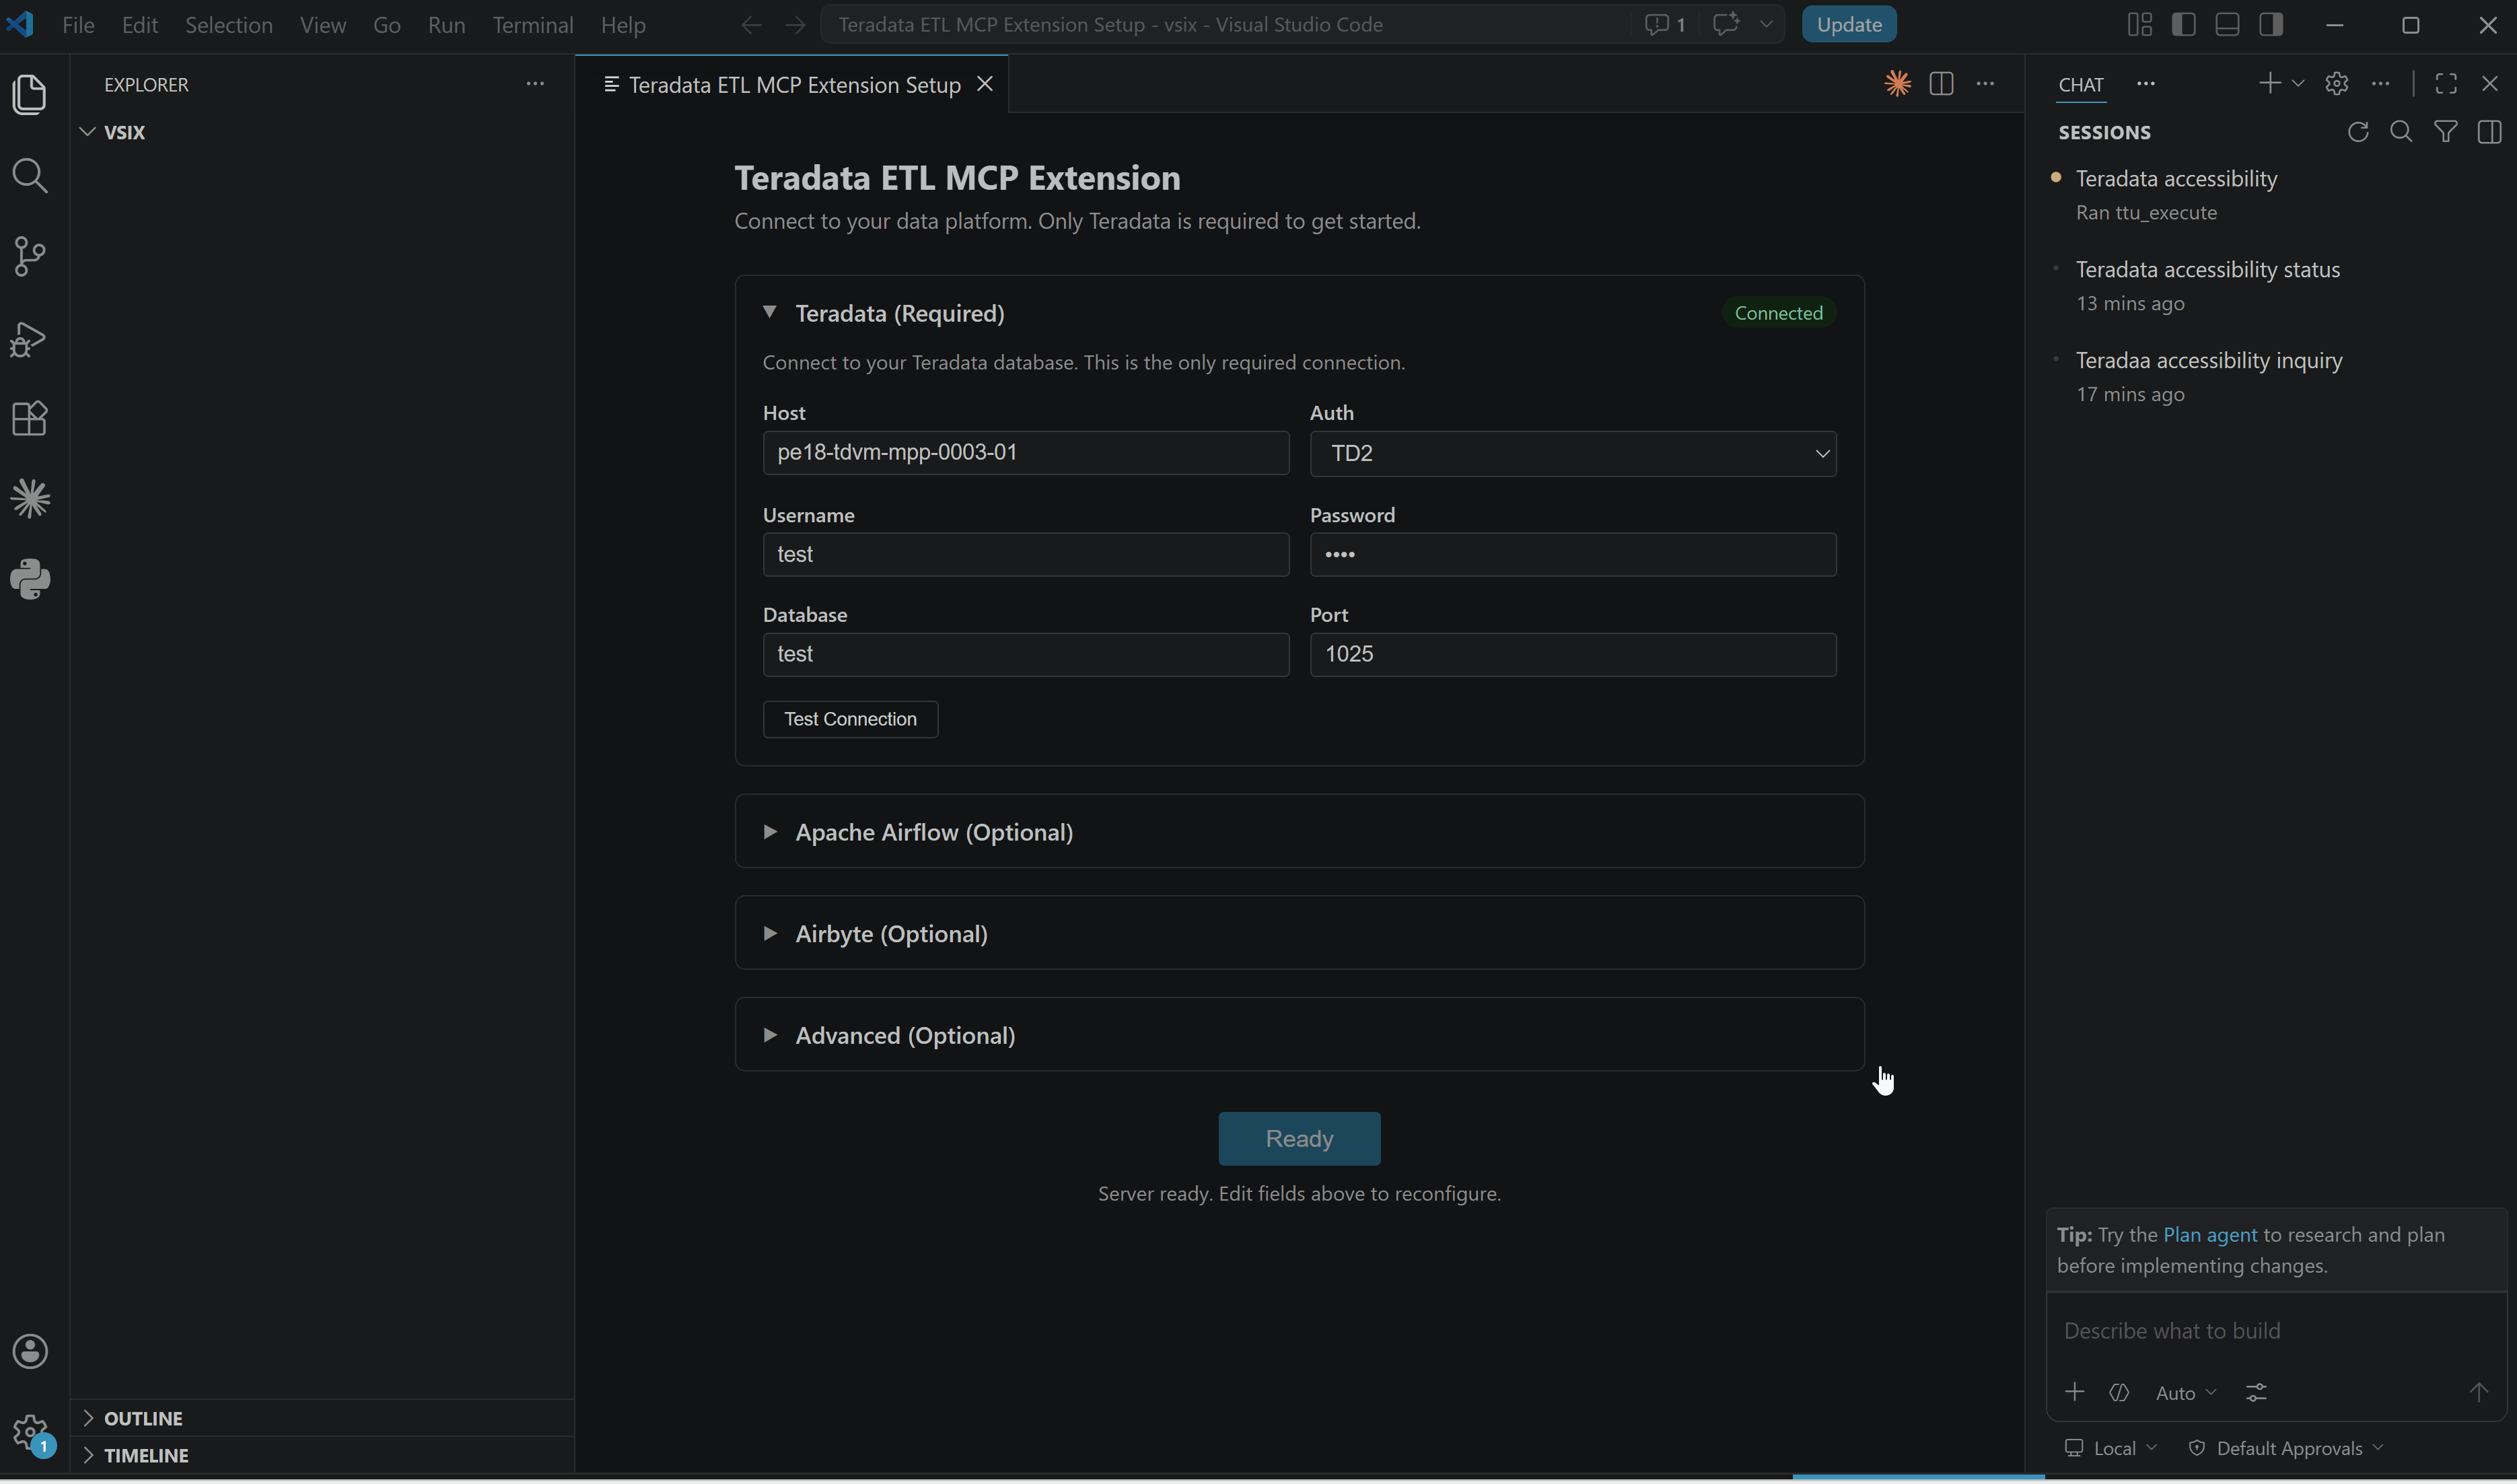Open Accounts menu in activity bar

point(30,1352)
